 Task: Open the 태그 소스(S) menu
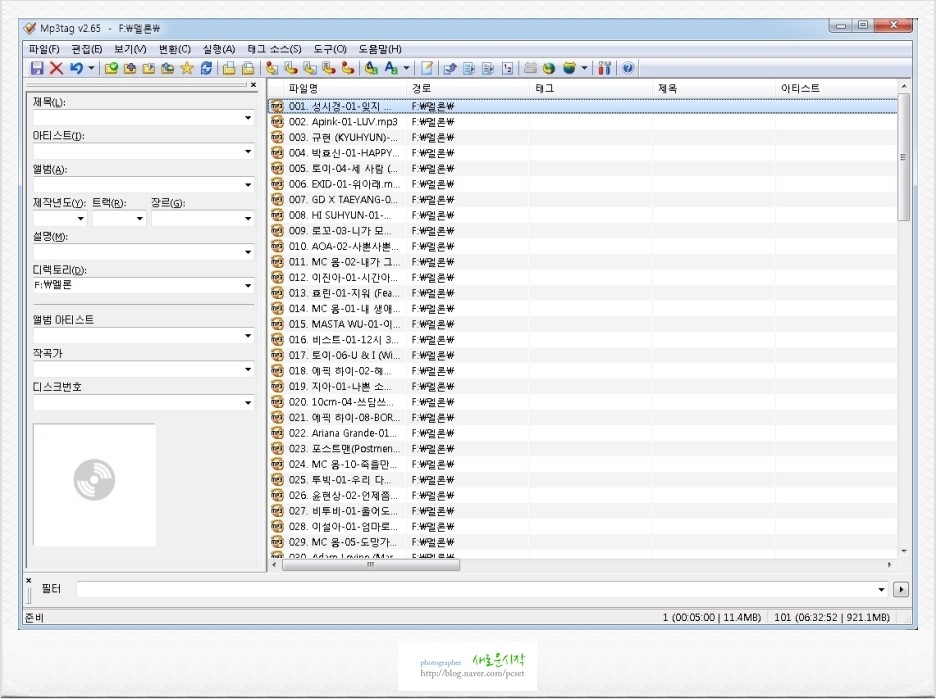point(274,49)
